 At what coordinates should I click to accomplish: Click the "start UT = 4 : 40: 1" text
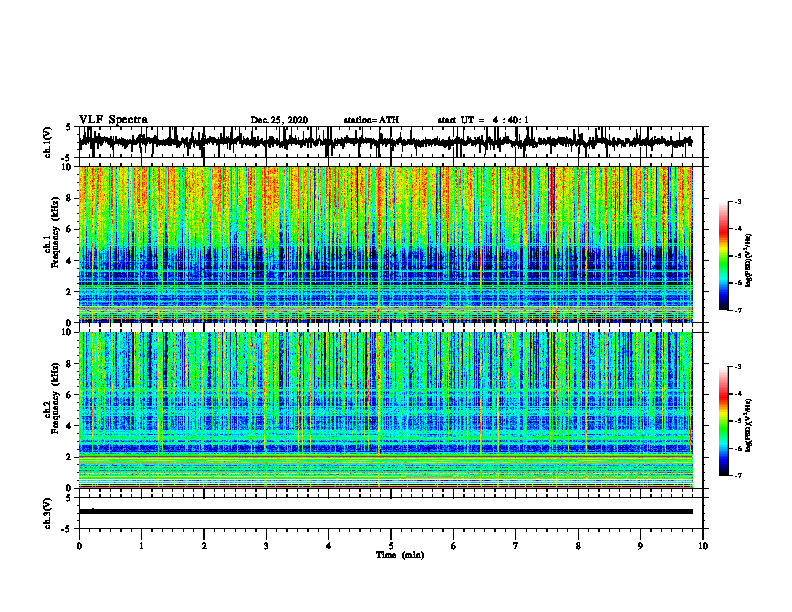click(483, 120)
